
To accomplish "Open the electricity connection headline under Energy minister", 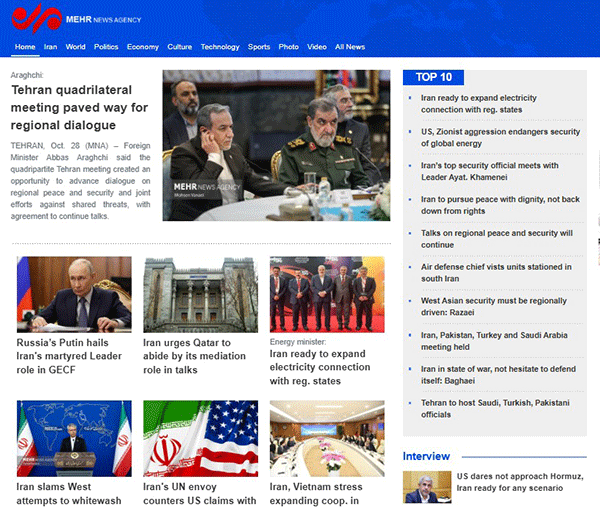I will (320, 367).
